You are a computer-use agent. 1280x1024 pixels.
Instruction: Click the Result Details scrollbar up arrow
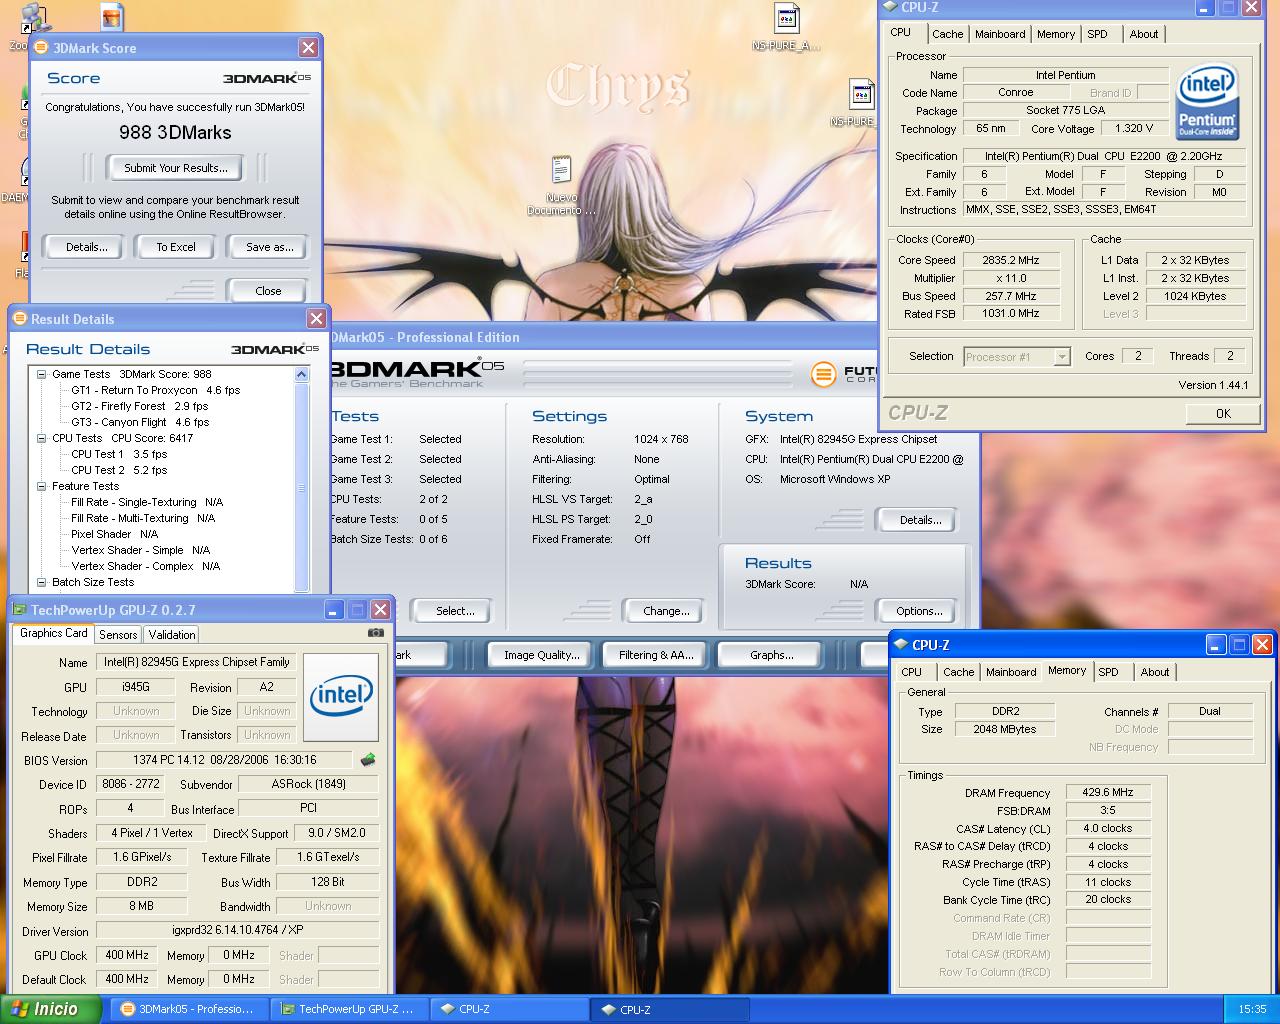[x=302, y=375]
